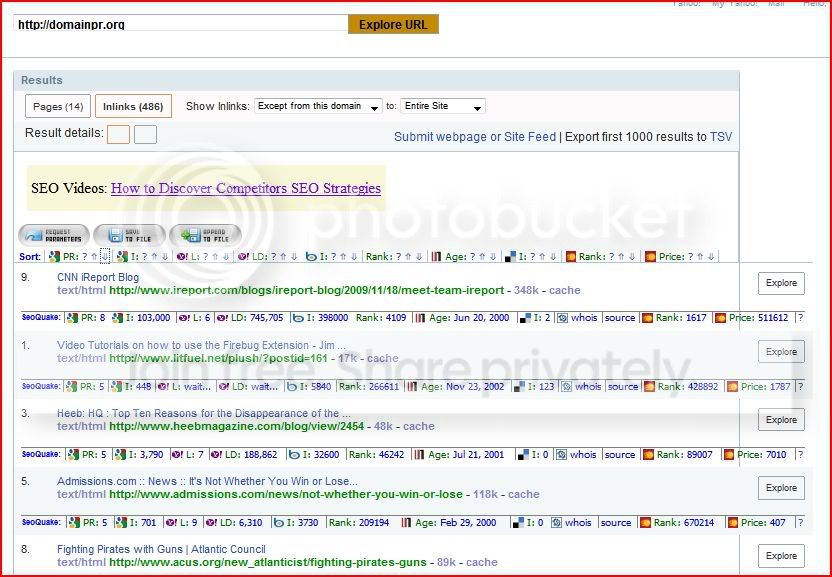Viewport: 832px width, 577px height.
Task: Open cache link for ireport.com result
Action: 565,290
